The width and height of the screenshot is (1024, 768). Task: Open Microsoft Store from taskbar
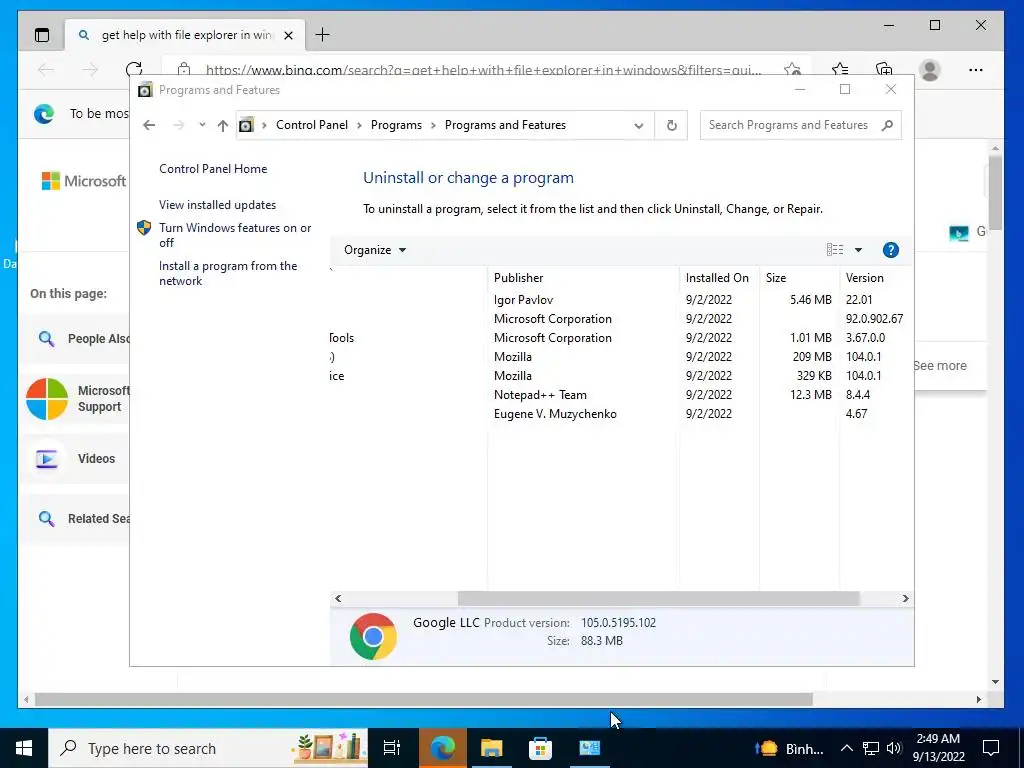[540, 748]
